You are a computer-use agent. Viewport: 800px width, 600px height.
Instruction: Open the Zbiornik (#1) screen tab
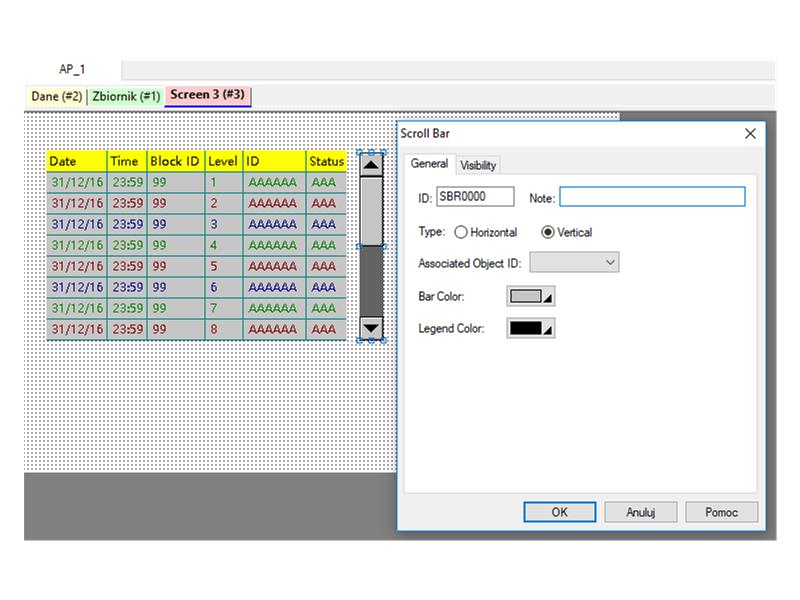coord(126,96)
